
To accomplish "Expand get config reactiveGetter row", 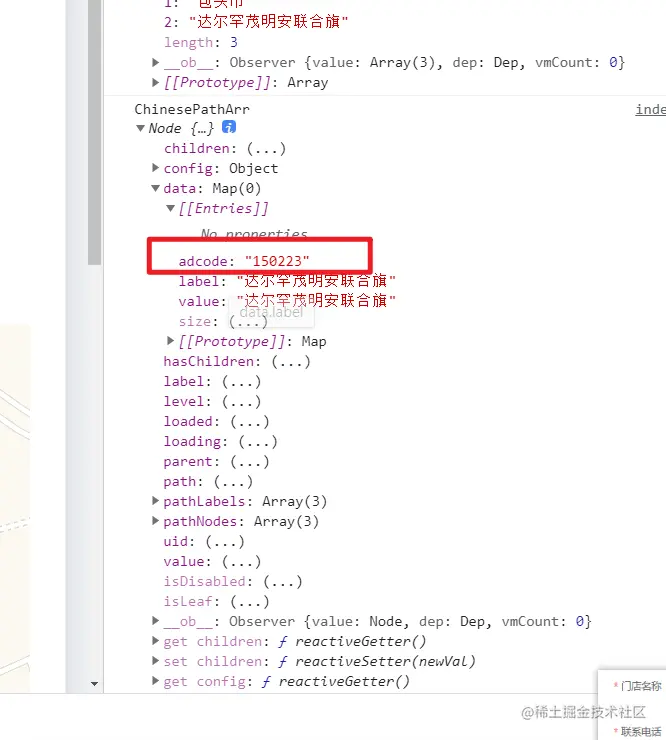I will pos(155,681).
